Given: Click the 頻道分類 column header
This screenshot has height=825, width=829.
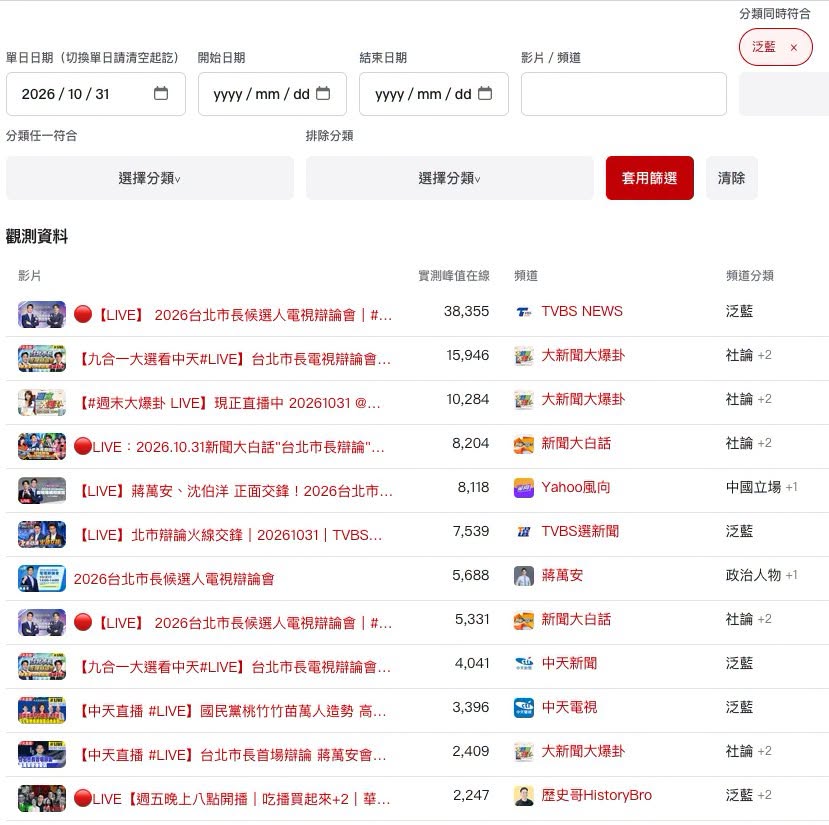Looking at the screenshot, I should click(750, 276).
